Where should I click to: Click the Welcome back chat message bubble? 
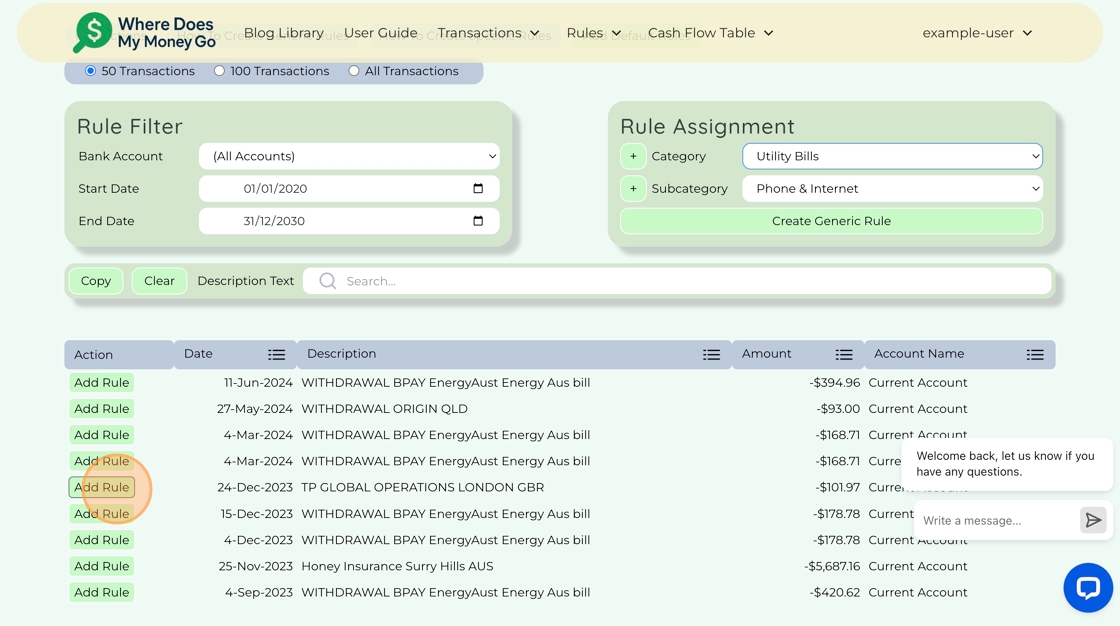coord(1006,464)
